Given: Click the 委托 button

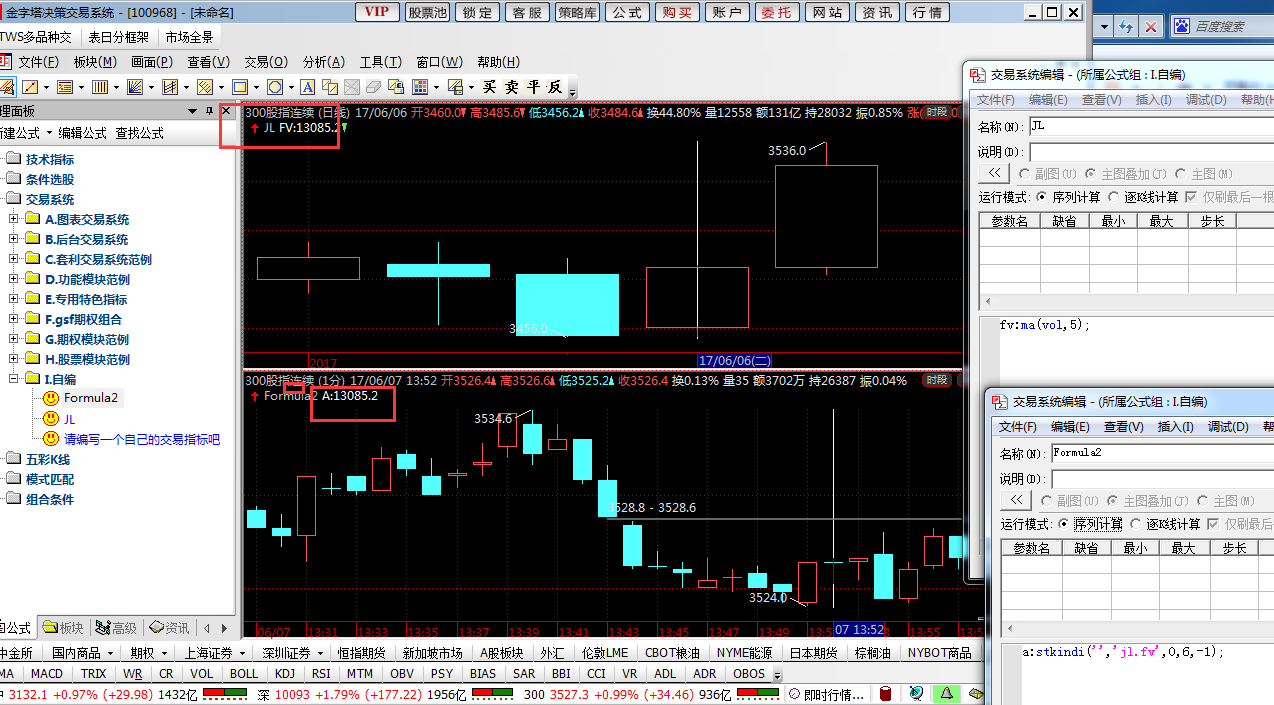Looking at the screenshot, I should (x=776, y=12).
